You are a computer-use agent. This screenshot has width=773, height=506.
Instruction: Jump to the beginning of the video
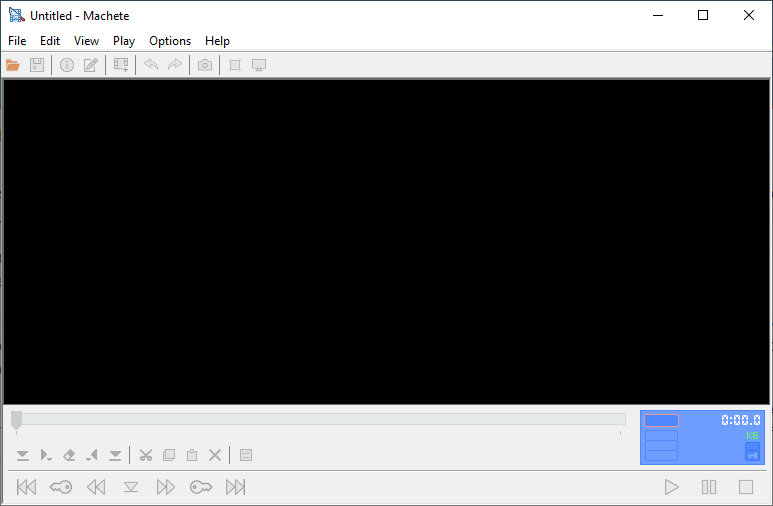[x=26, y=487]
